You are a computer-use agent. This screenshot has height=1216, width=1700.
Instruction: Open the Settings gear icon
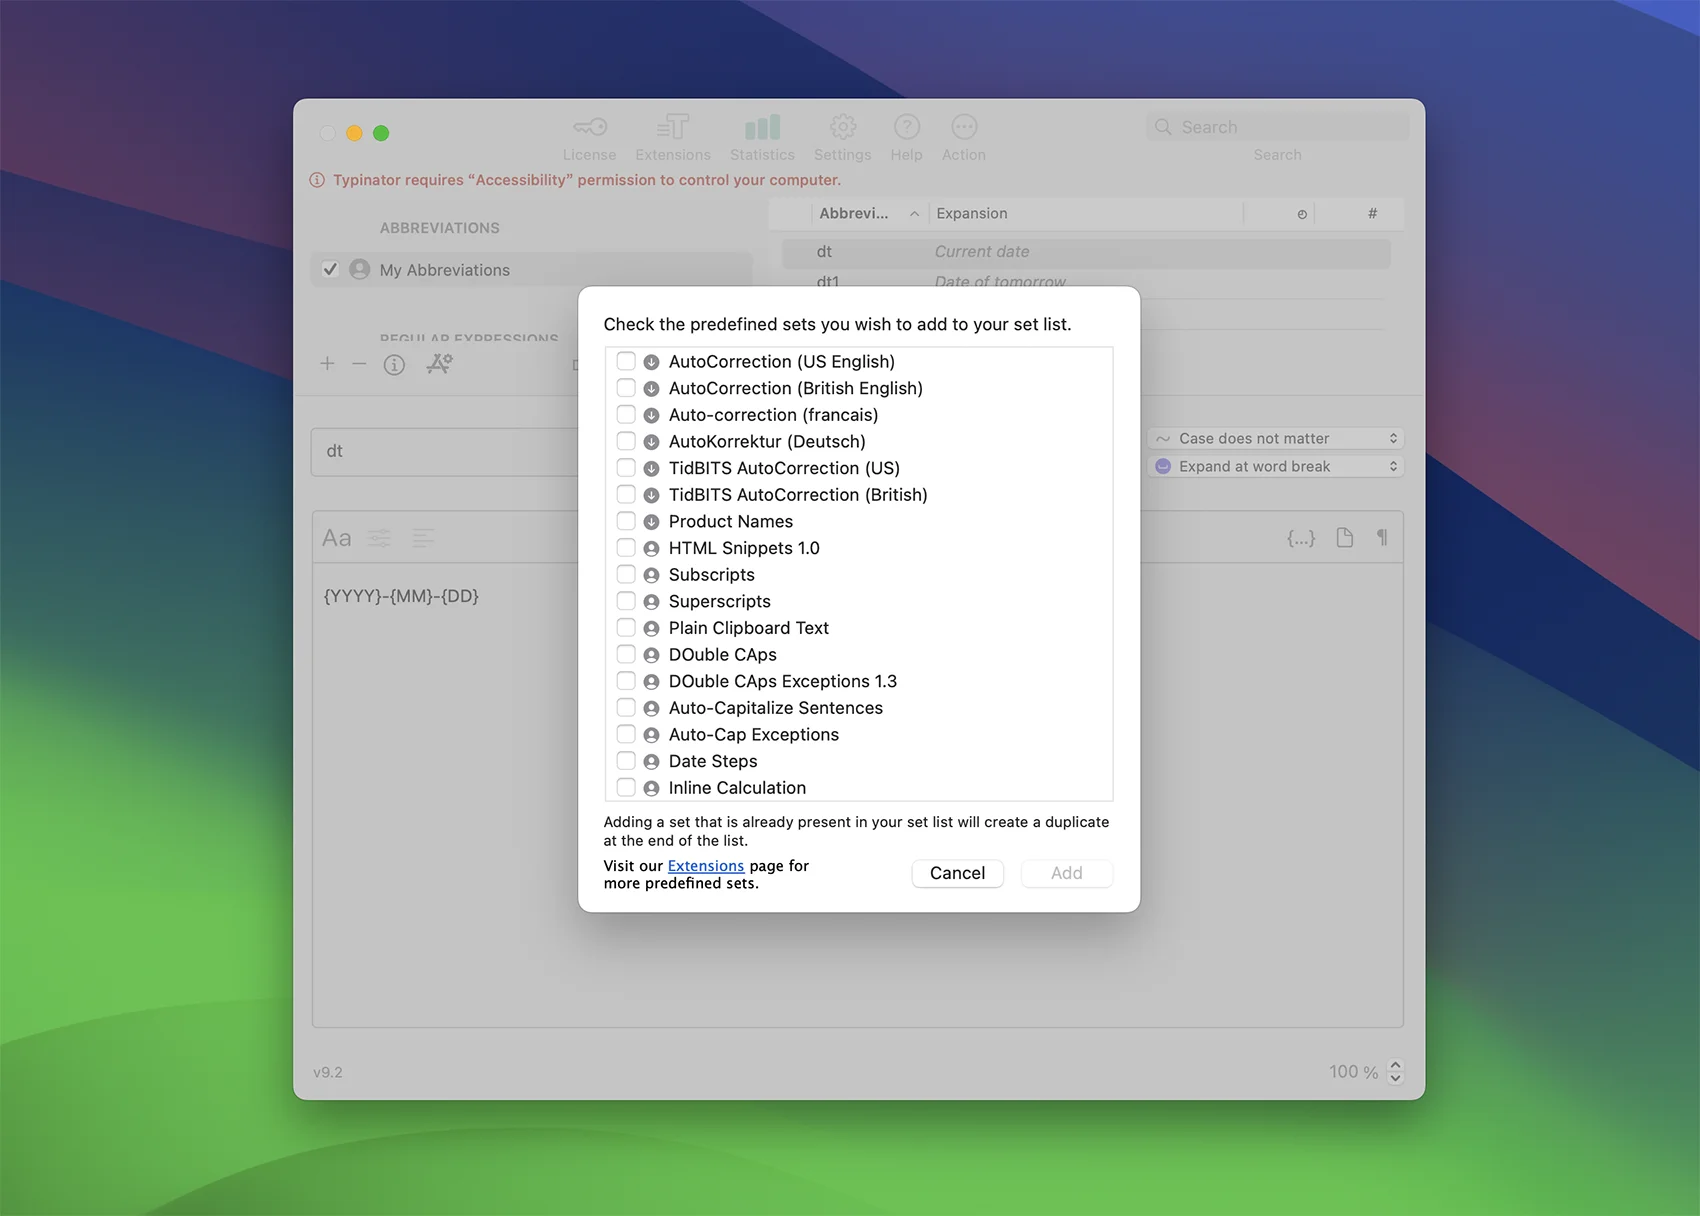click(843, 127)
